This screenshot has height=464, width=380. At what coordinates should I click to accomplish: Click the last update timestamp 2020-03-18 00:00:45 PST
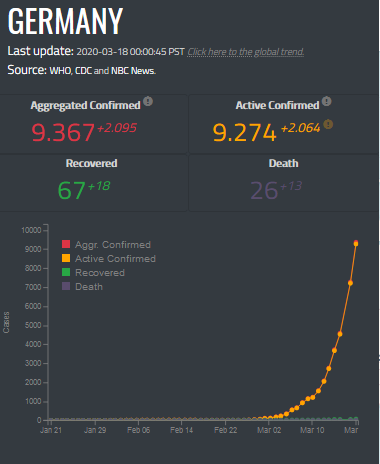(x=130, y=52)
